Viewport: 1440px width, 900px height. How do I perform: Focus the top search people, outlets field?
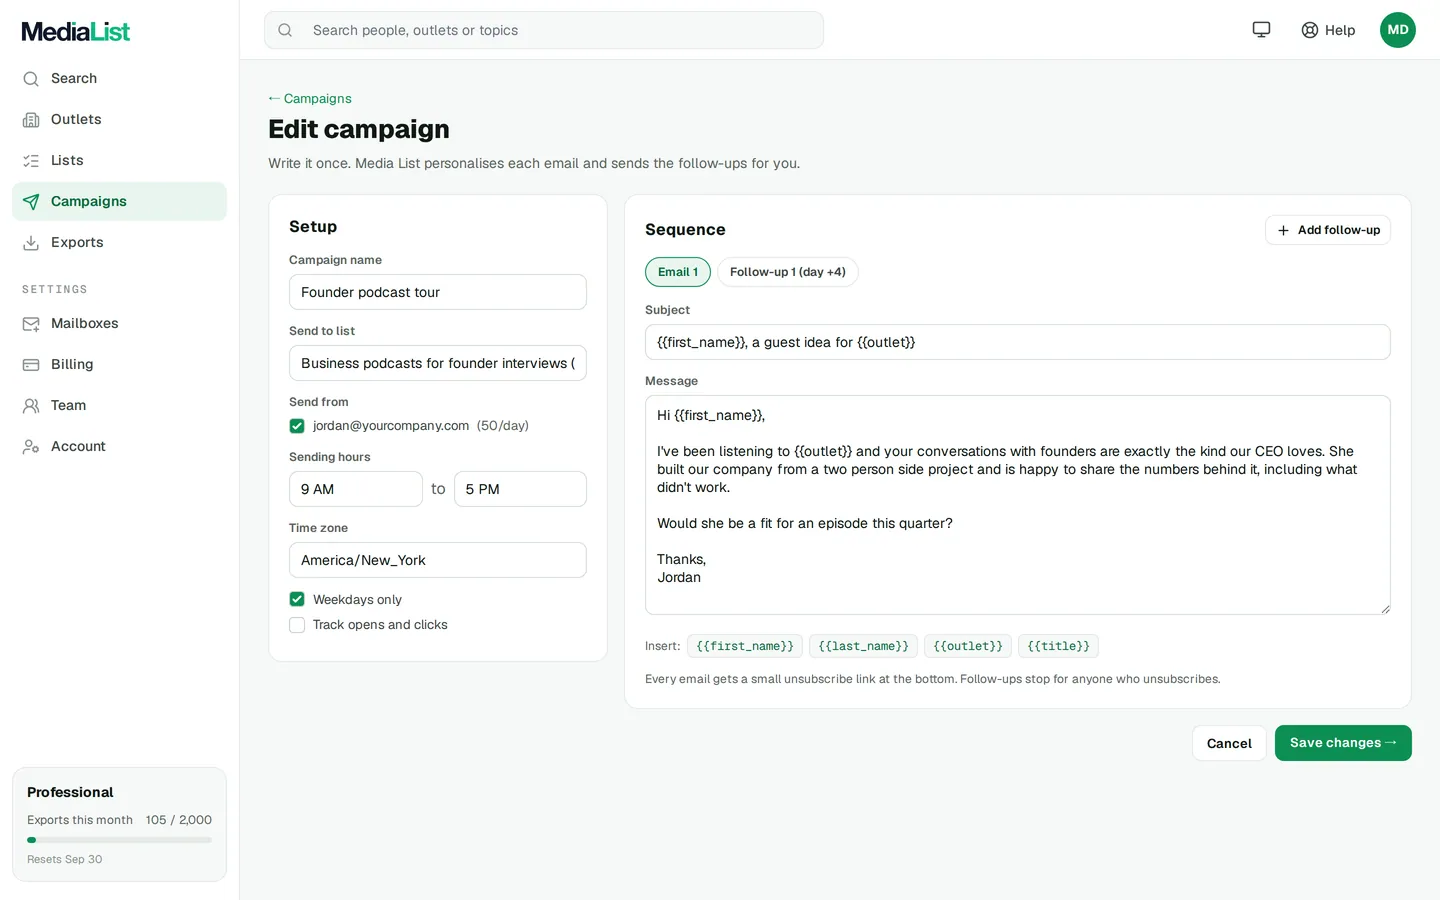(544, 30)
